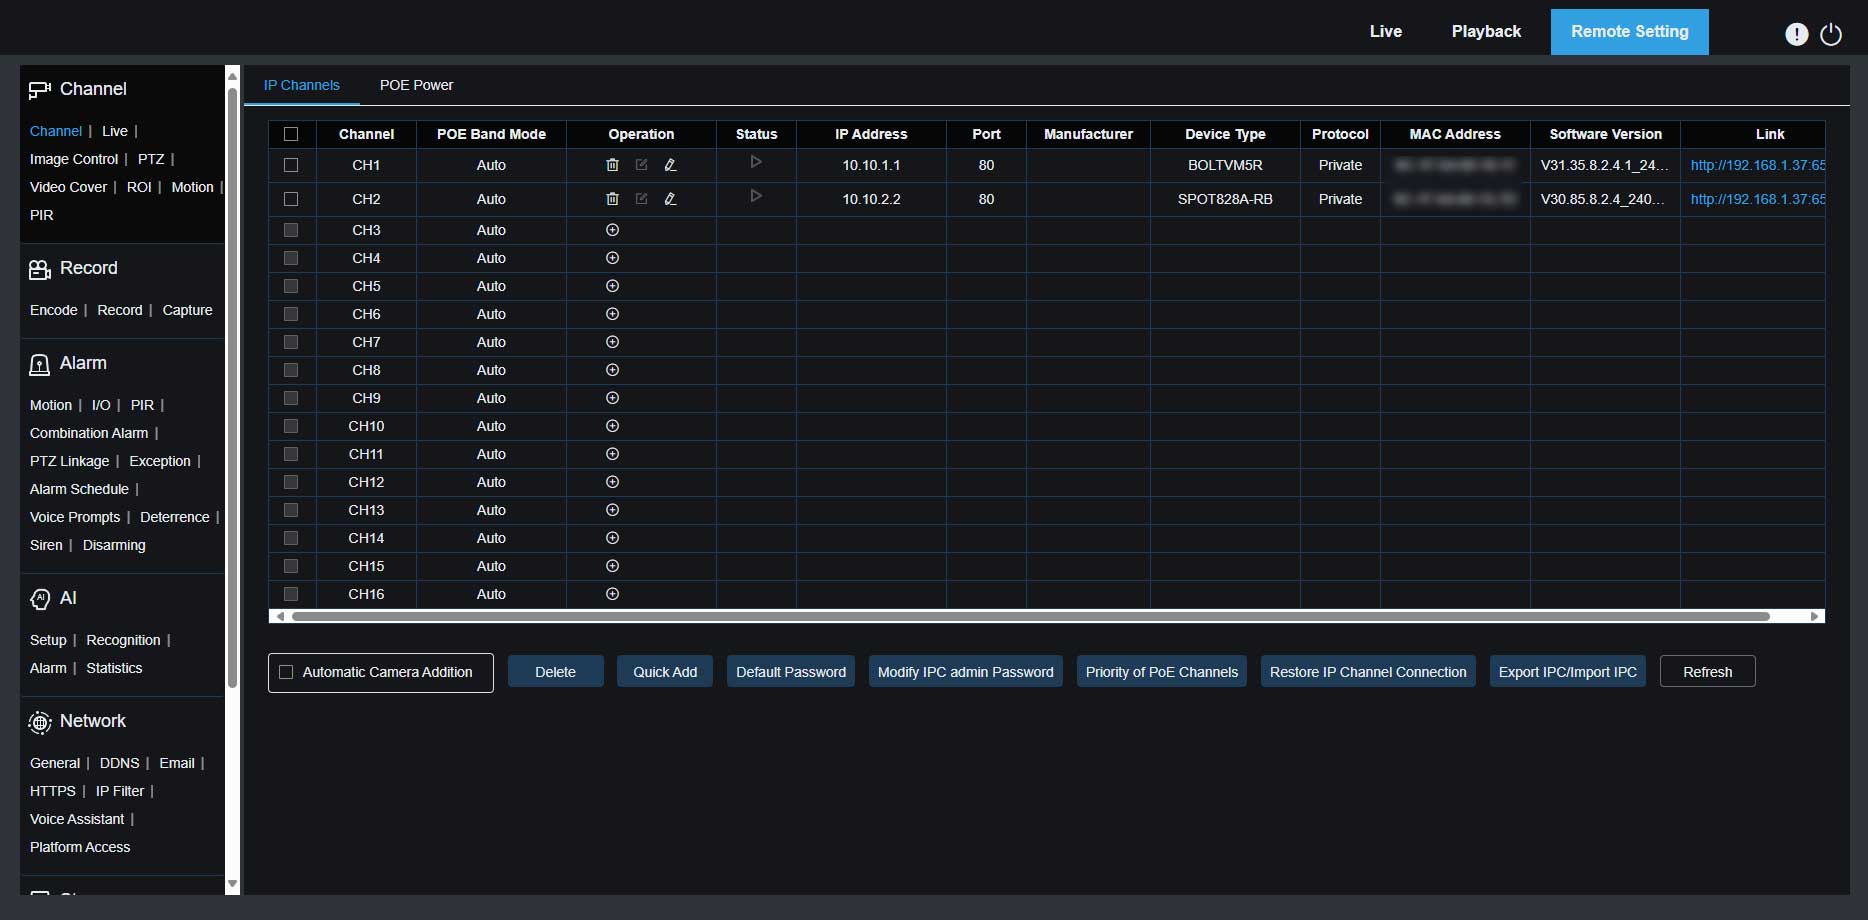Open DDNS under Network section
1868x920 pixels.
[x=120, y=763]
